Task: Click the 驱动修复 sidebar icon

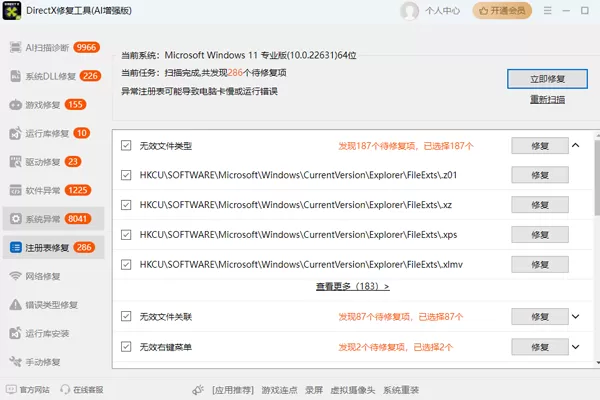Action: [15, 162]
